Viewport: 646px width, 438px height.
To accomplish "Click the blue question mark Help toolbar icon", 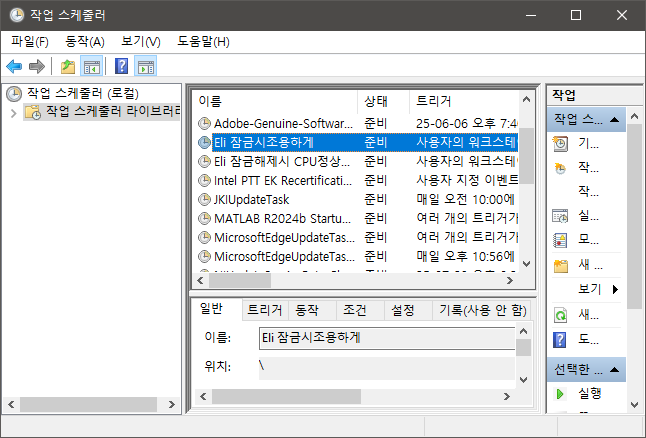I will (x=121, y=67).
